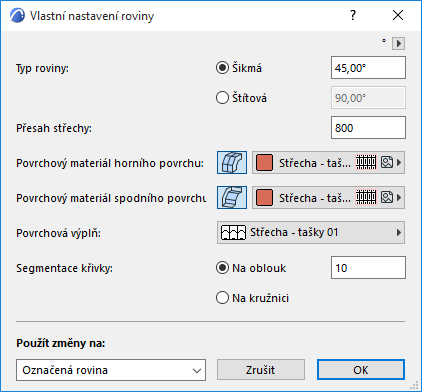Click the Typ roviny label
The image size is (422, 392).
tap(42, 68)
